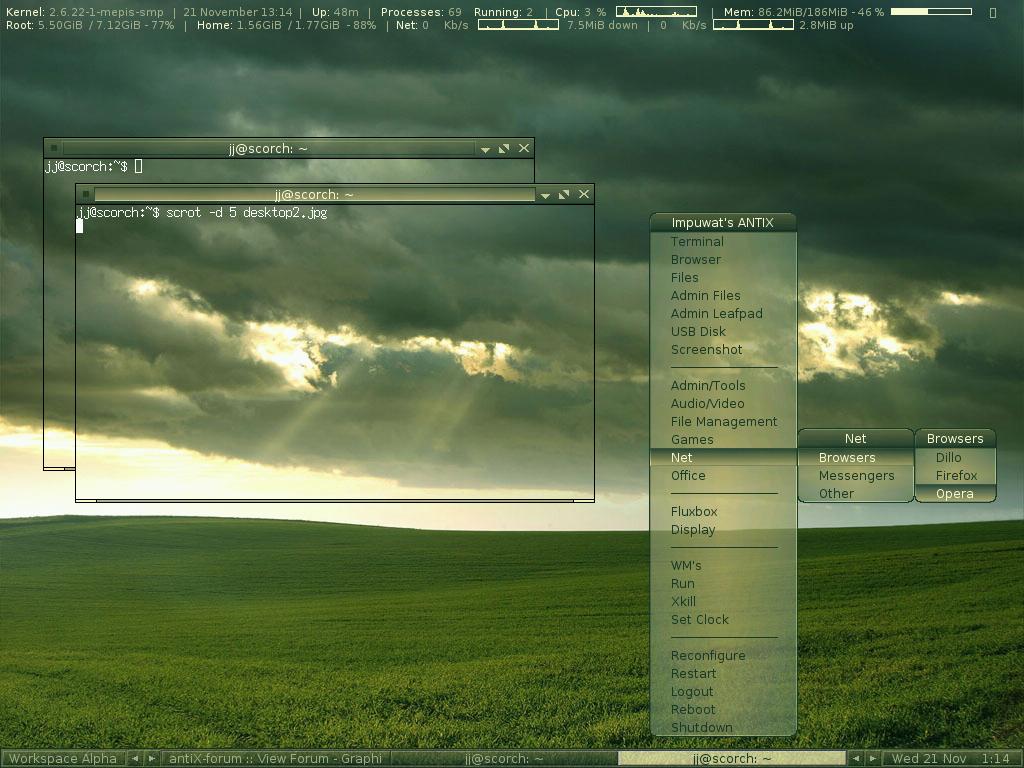1024x768 pixels.
Task: Click Run in the root menu
Action: (x=724, y=584)
